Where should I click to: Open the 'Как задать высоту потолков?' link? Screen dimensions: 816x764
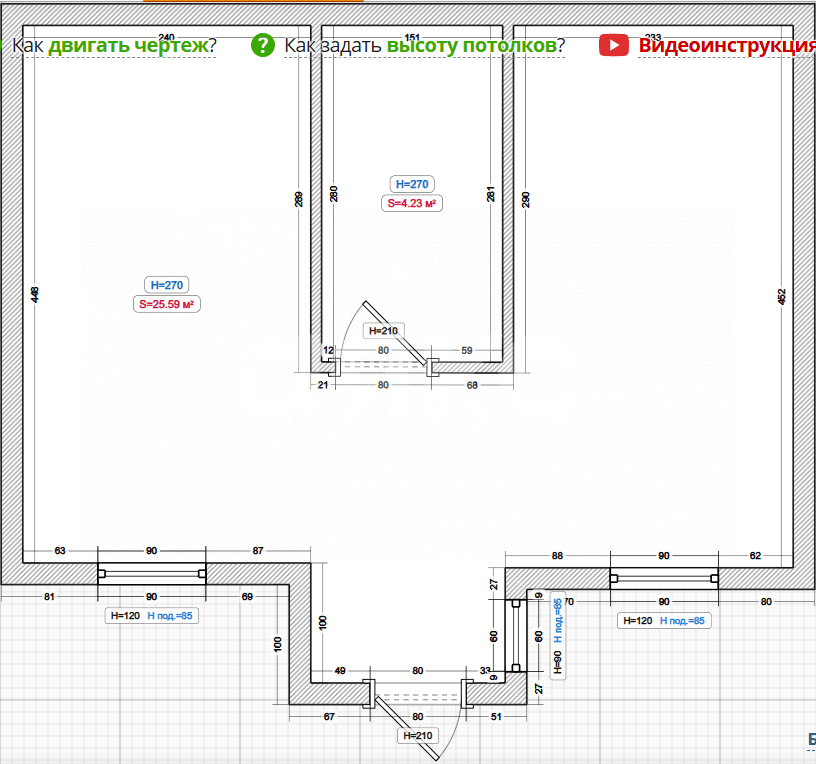tap(424, 45)
